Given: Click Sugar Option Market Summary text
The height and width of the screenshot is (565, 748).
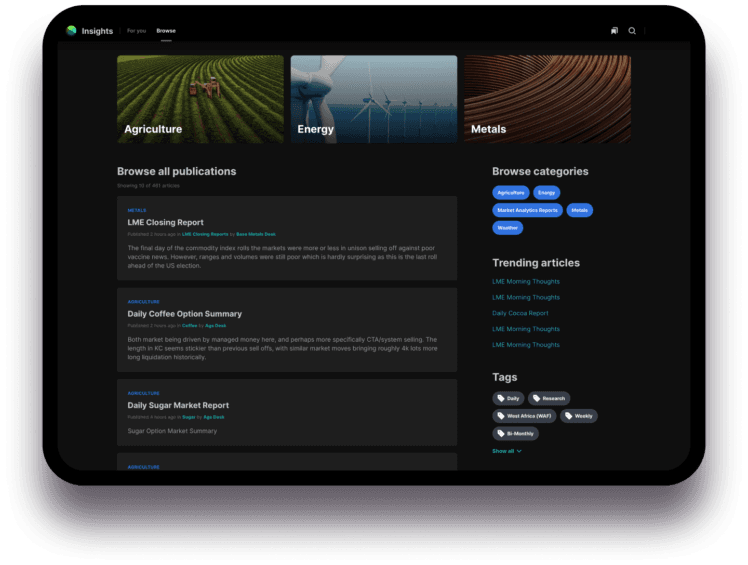Looking at the screenshot, I should tap(172, 431).
